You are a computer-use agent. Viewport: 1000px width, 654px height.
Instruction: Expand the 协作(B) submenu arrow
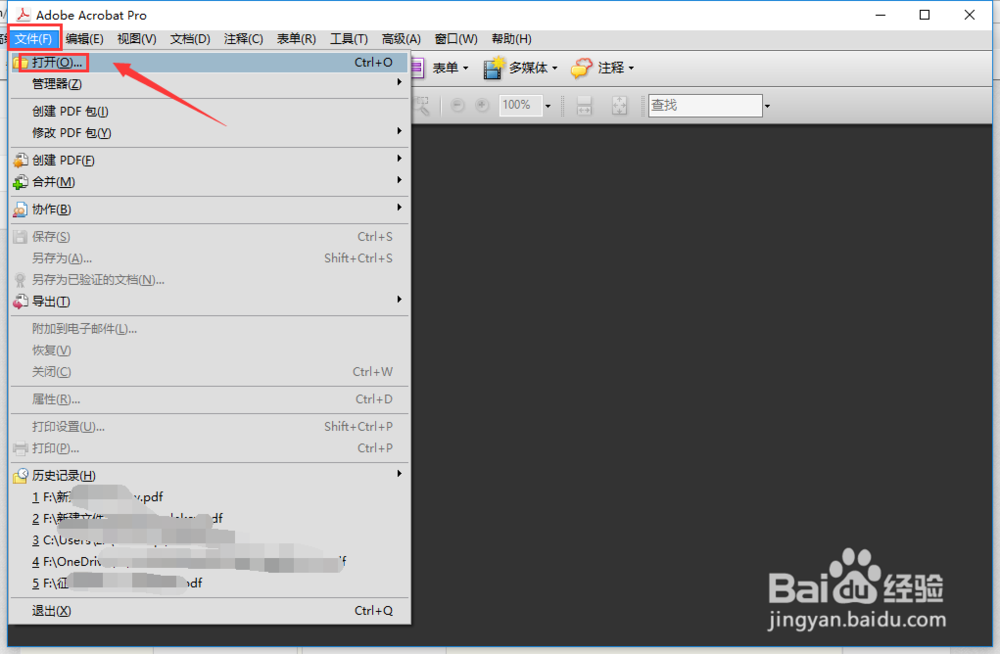[x=399, y=207]
